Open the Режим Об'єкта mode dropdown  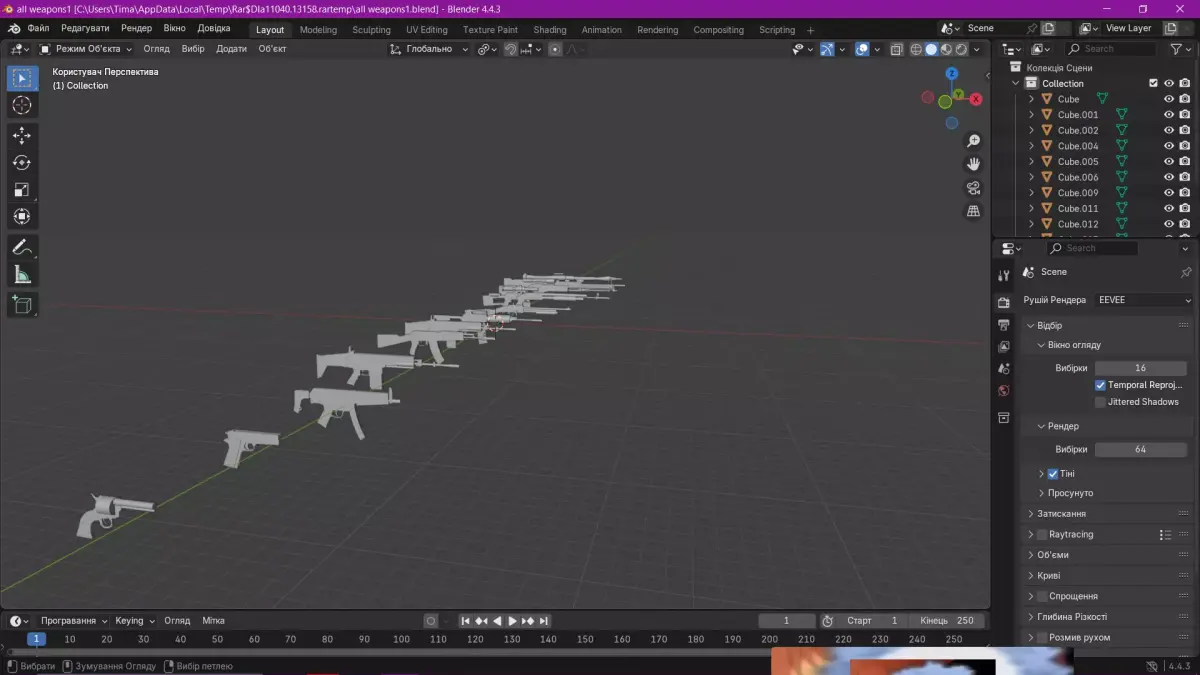86,49
